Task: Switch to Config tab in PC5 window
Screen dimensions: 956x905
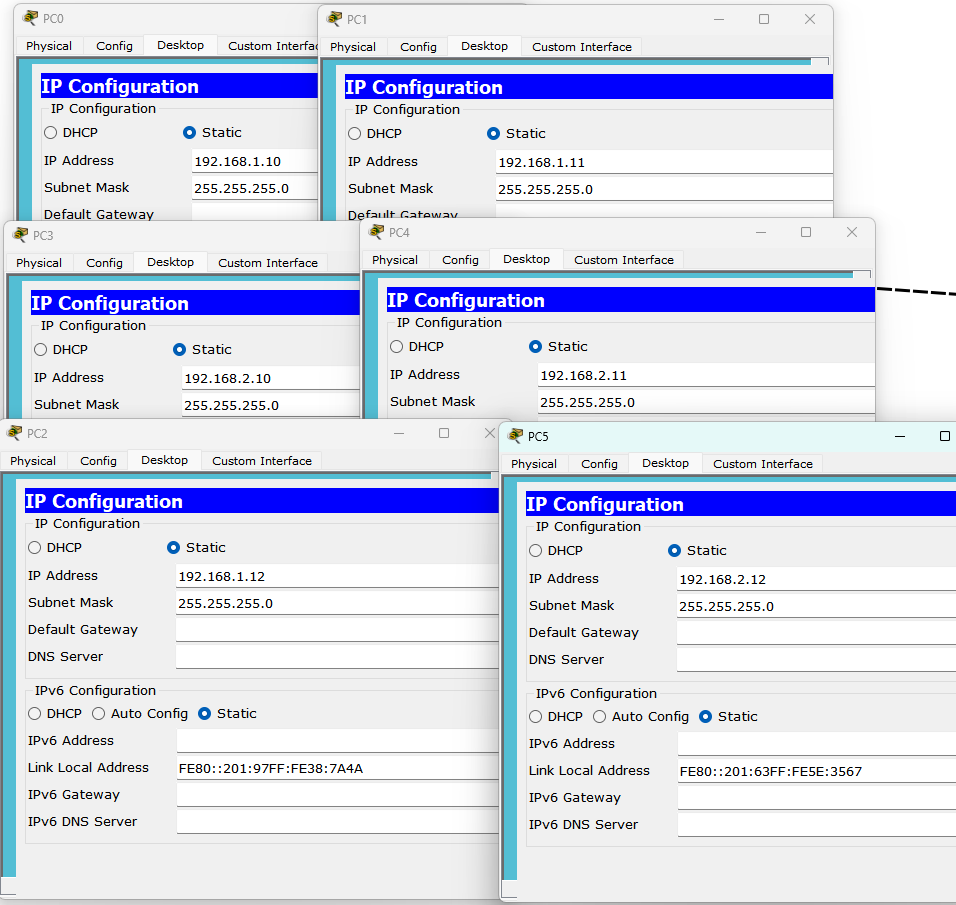Action: [599, 463]
